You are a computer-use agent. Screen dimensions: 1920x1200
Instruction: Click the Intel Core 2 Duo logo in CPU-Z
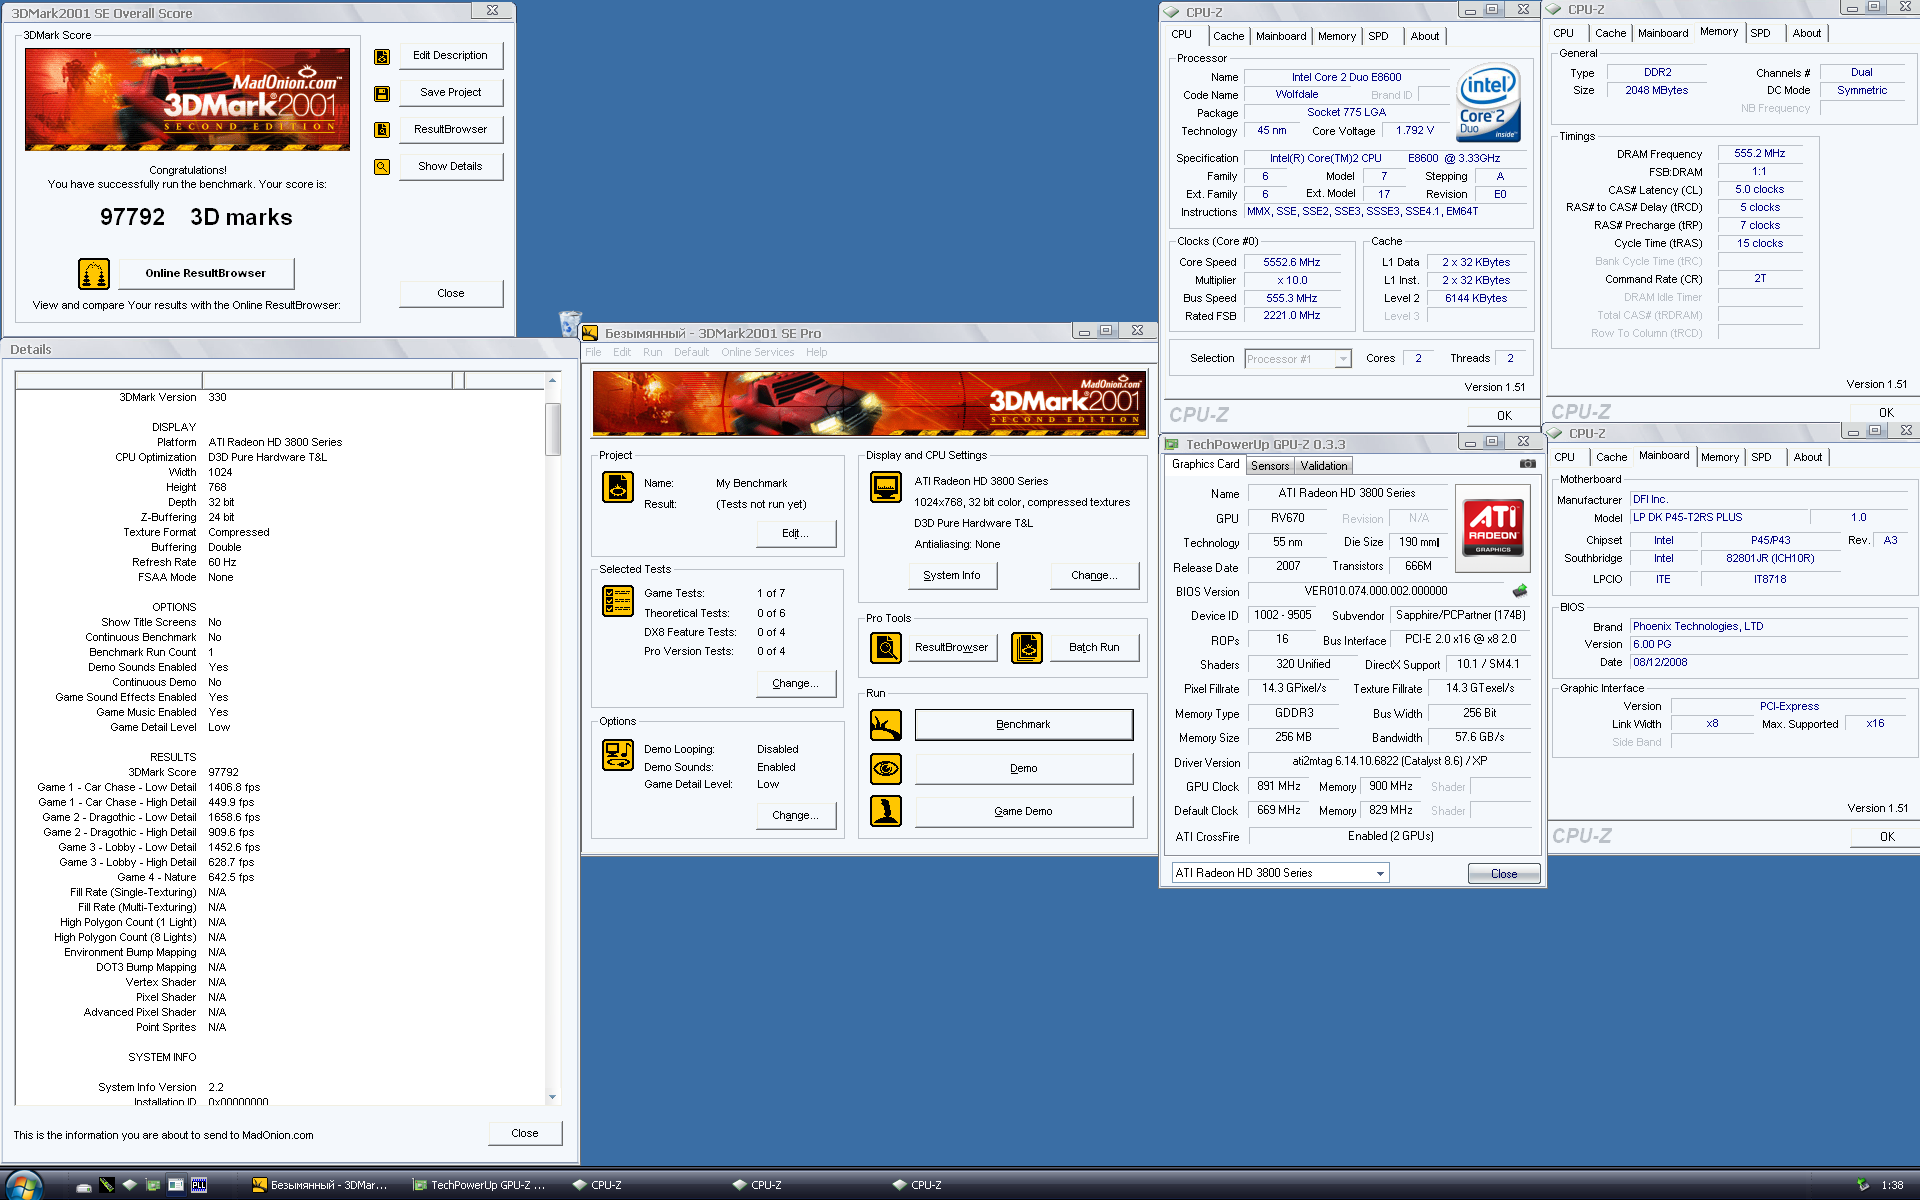[x=1489, y=102]
